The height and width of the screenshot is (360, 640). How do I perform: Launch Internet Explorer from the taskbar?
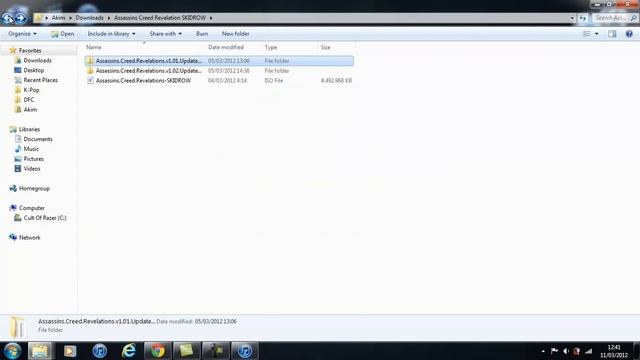point(129,351)
